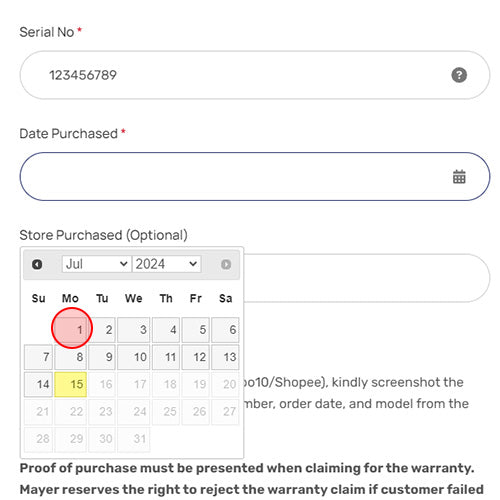
Task: Click the Store Purchased input field
Action: click(x=367, y=278)
